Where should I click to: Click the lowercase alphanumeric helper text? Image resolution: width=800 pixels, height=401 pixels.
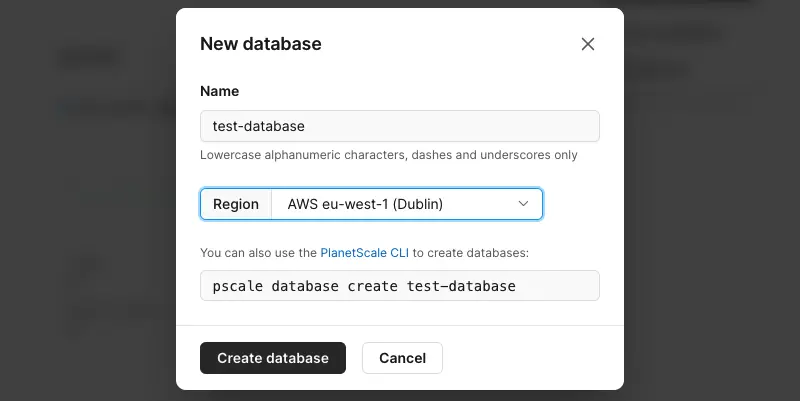[388, 155]
